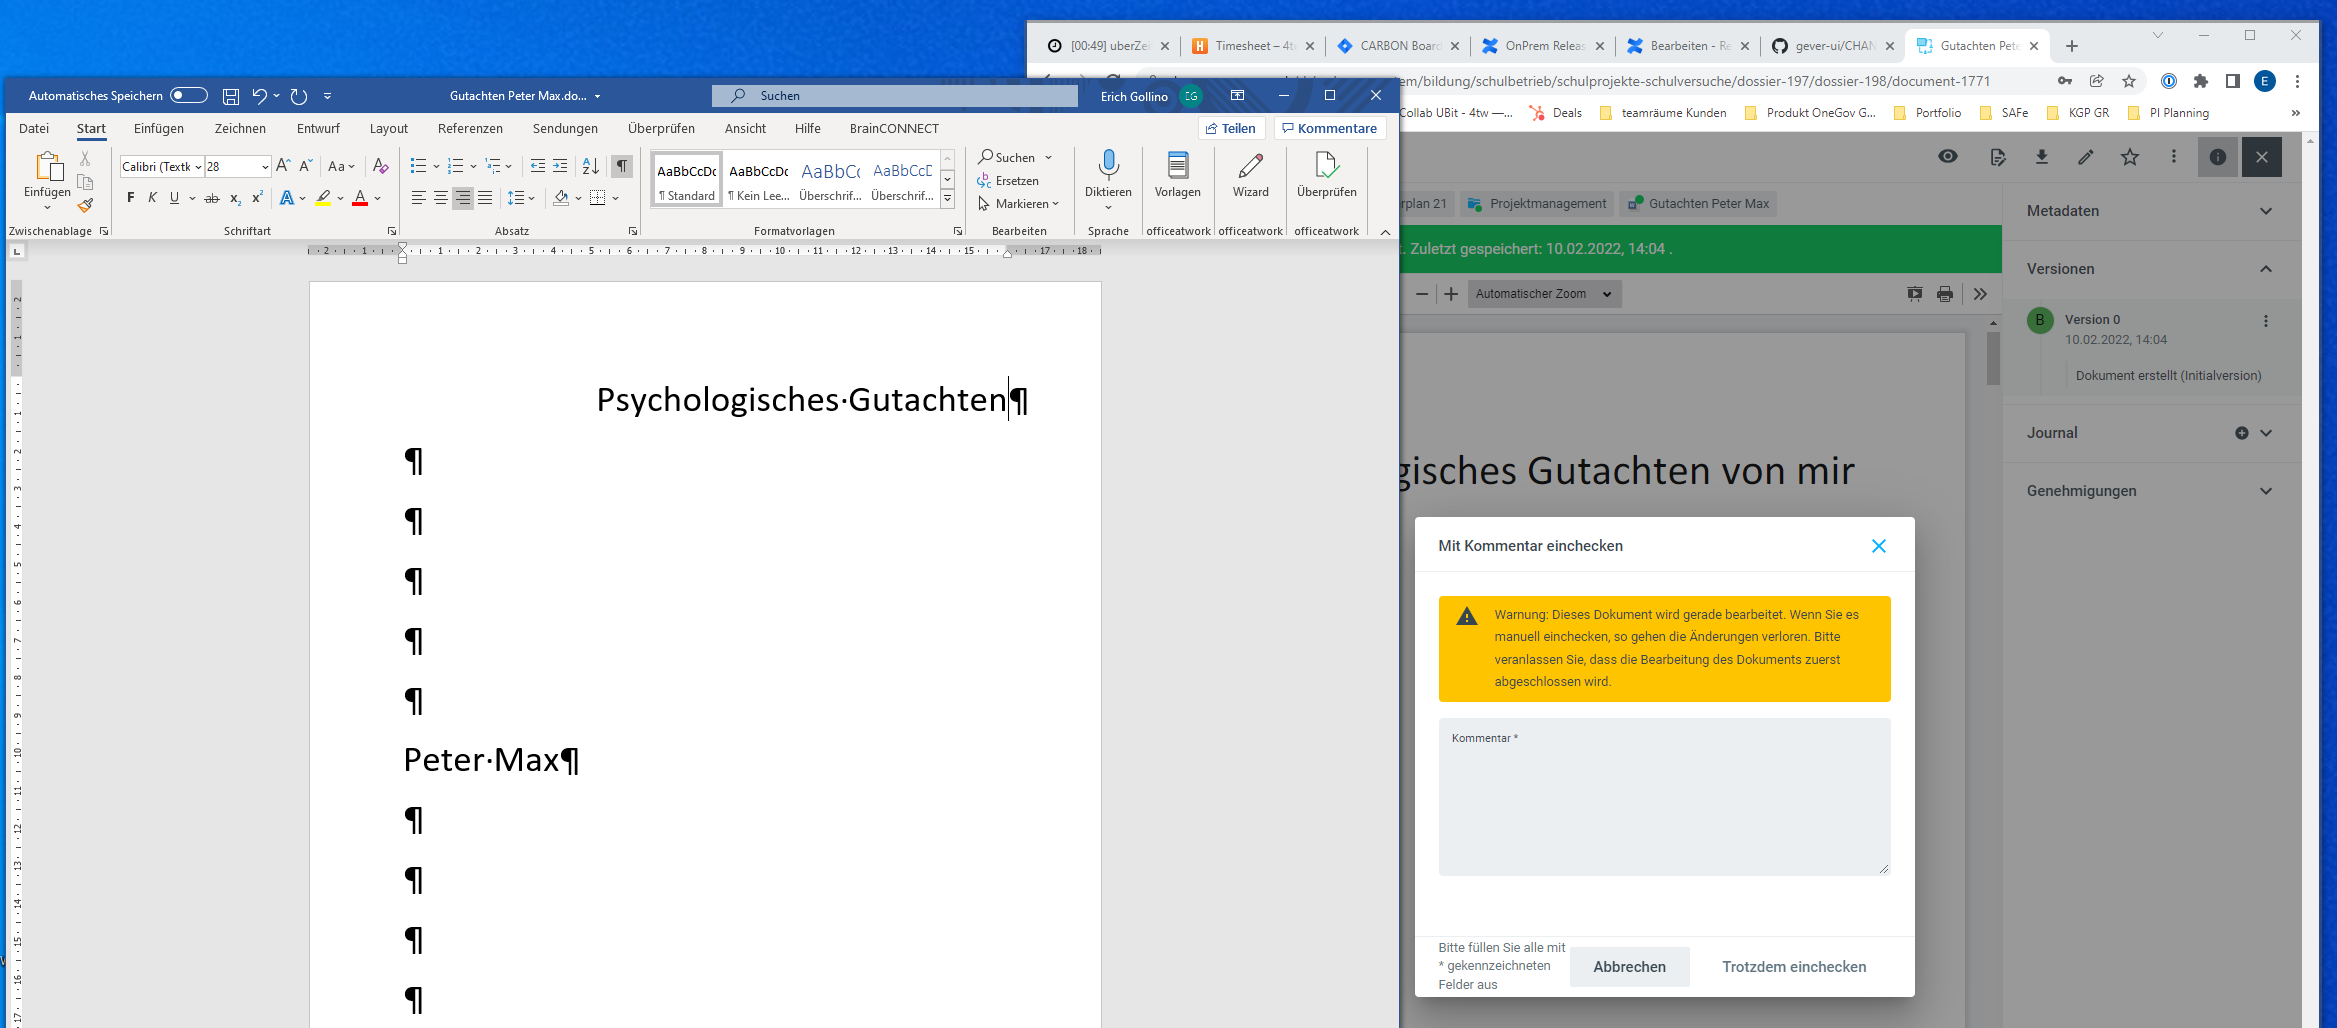This screenshot has height=1028, width=2337.
Task: Click the red font color swatch
Action: point(360,198)
